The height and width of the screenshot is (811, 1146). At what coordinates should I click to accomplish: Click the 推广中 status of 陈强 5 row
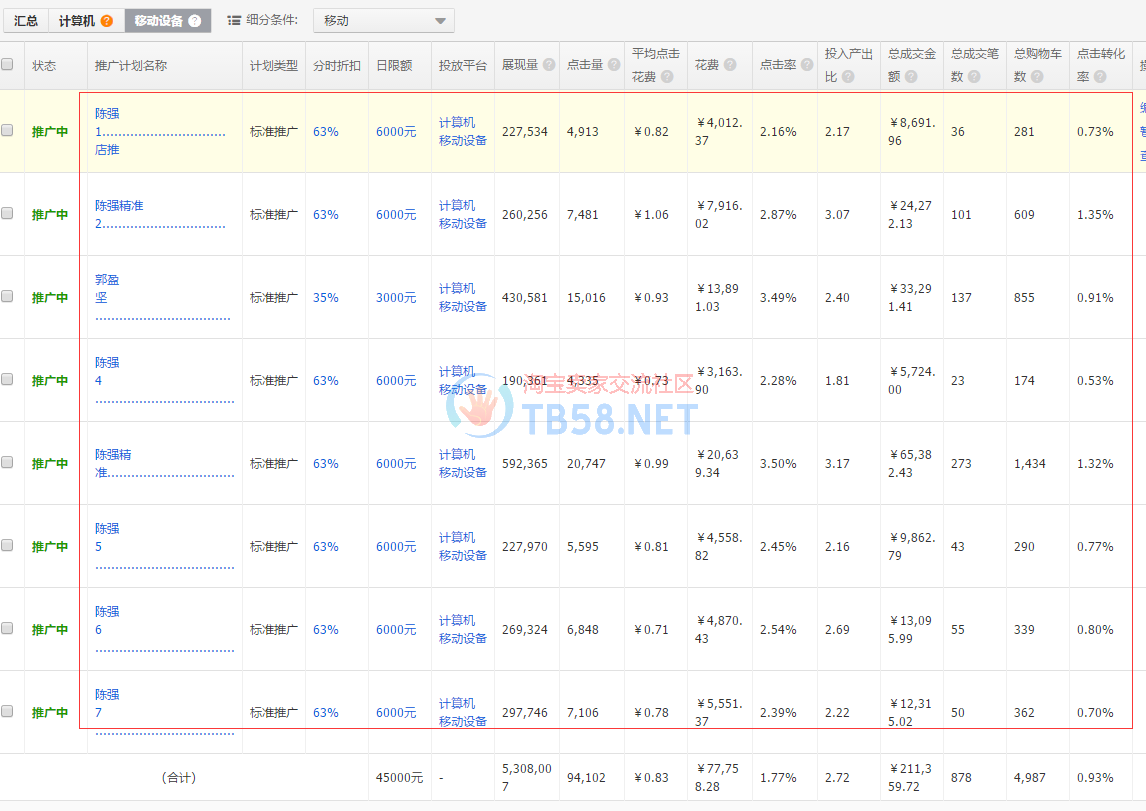coord(50,546)
